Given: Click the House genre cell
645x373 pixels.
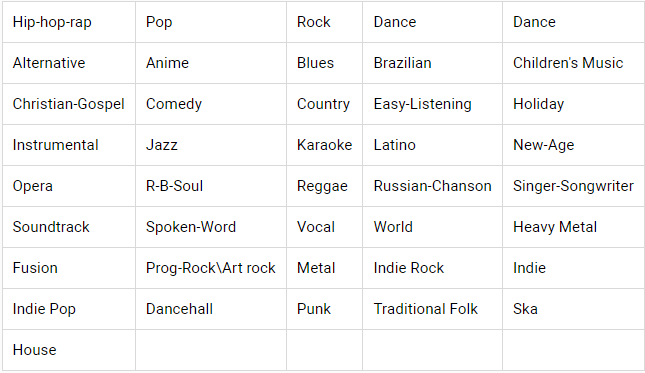Looking at the screenshot, I should [x=69, y=350].
